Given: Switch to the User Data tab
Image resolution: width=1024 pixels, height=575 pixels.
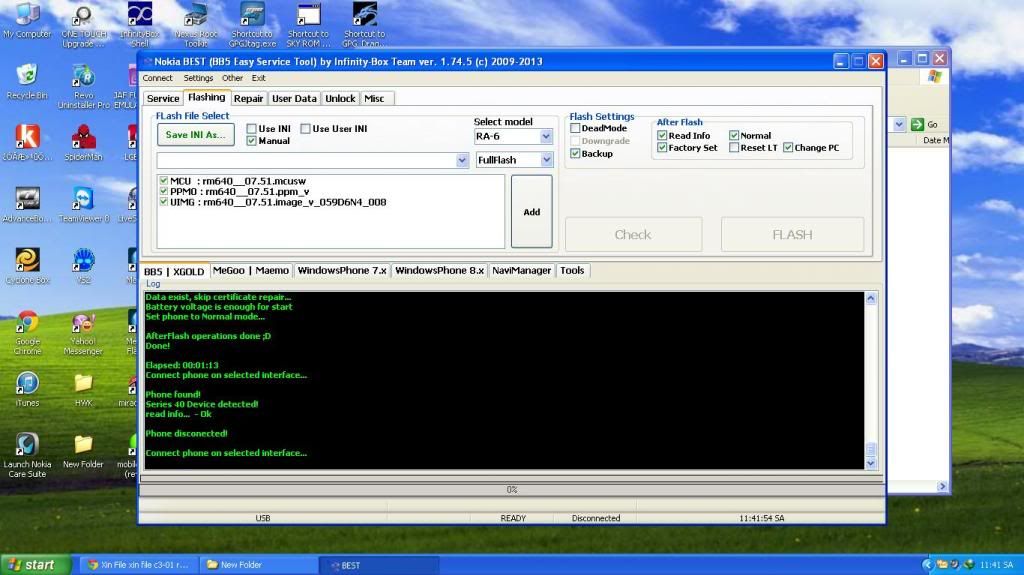Looking at the screenshot, I should 294,99.
